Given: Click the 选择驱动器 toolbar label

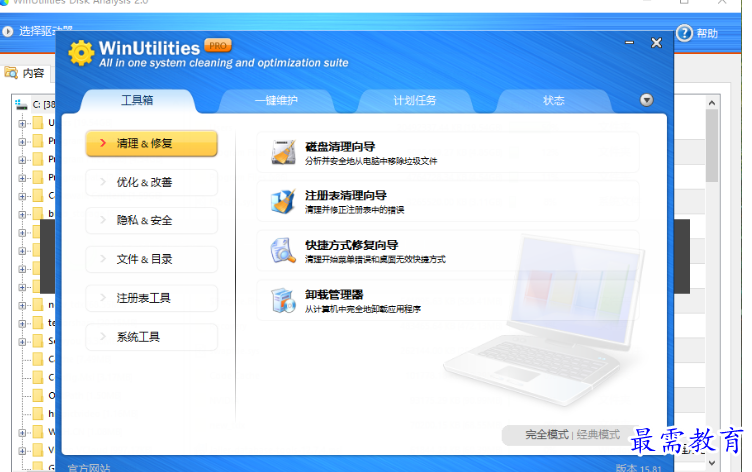Looking at the screenshot, I should tap(45, 31).
